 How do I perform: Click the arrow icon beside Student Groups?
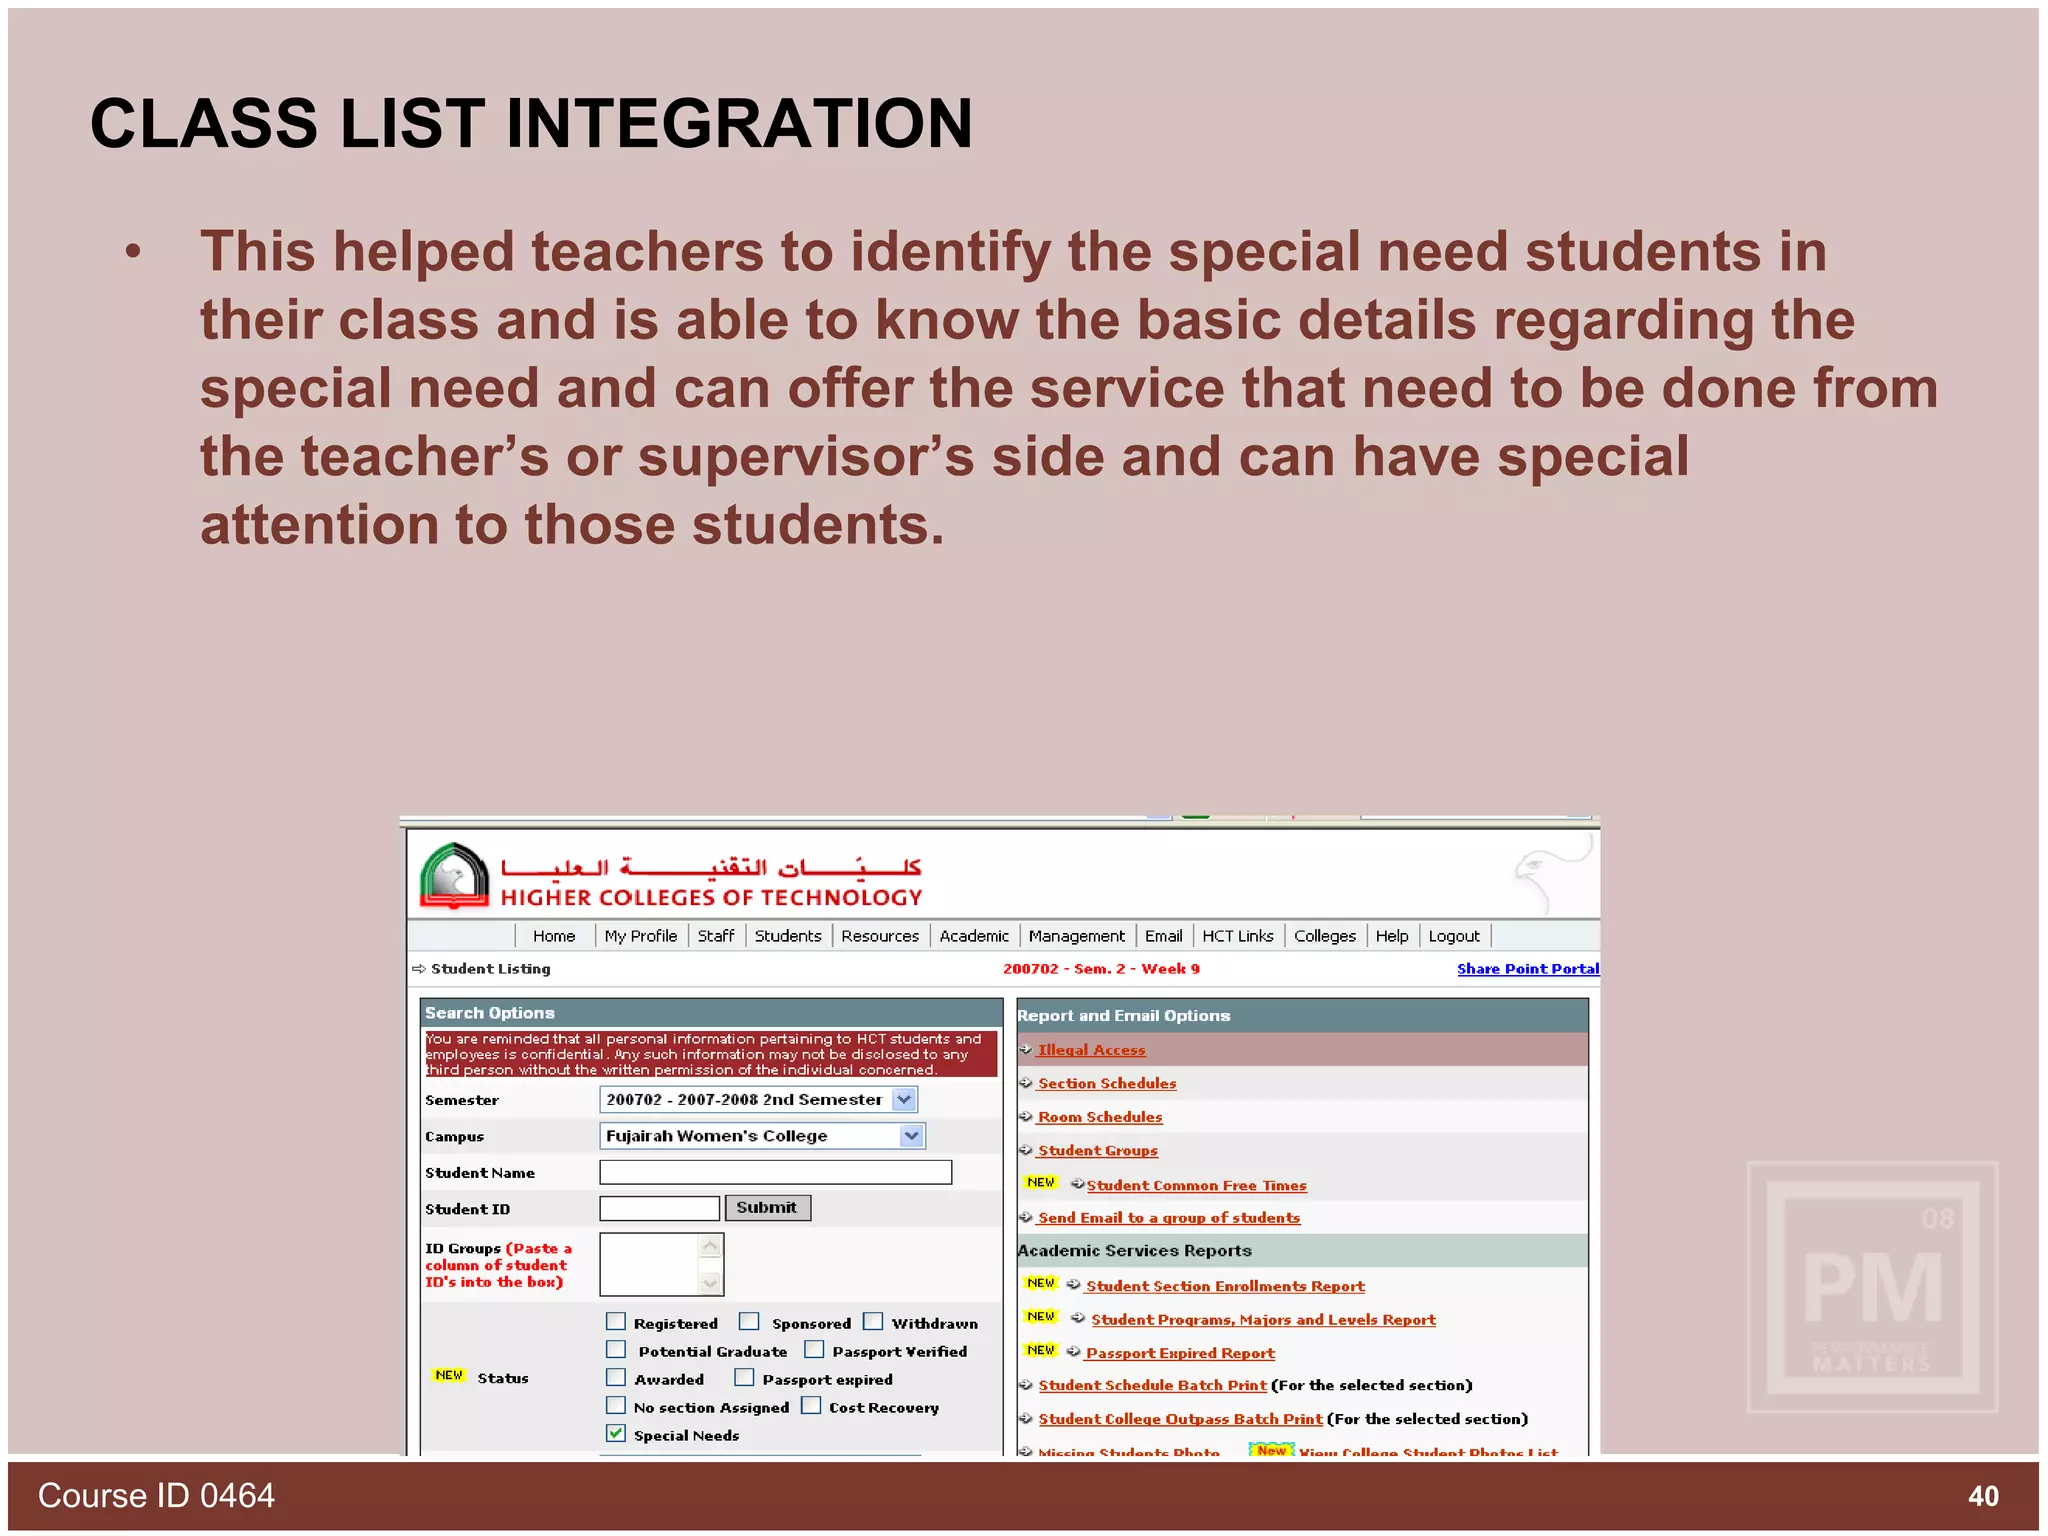point(1026,1150)
